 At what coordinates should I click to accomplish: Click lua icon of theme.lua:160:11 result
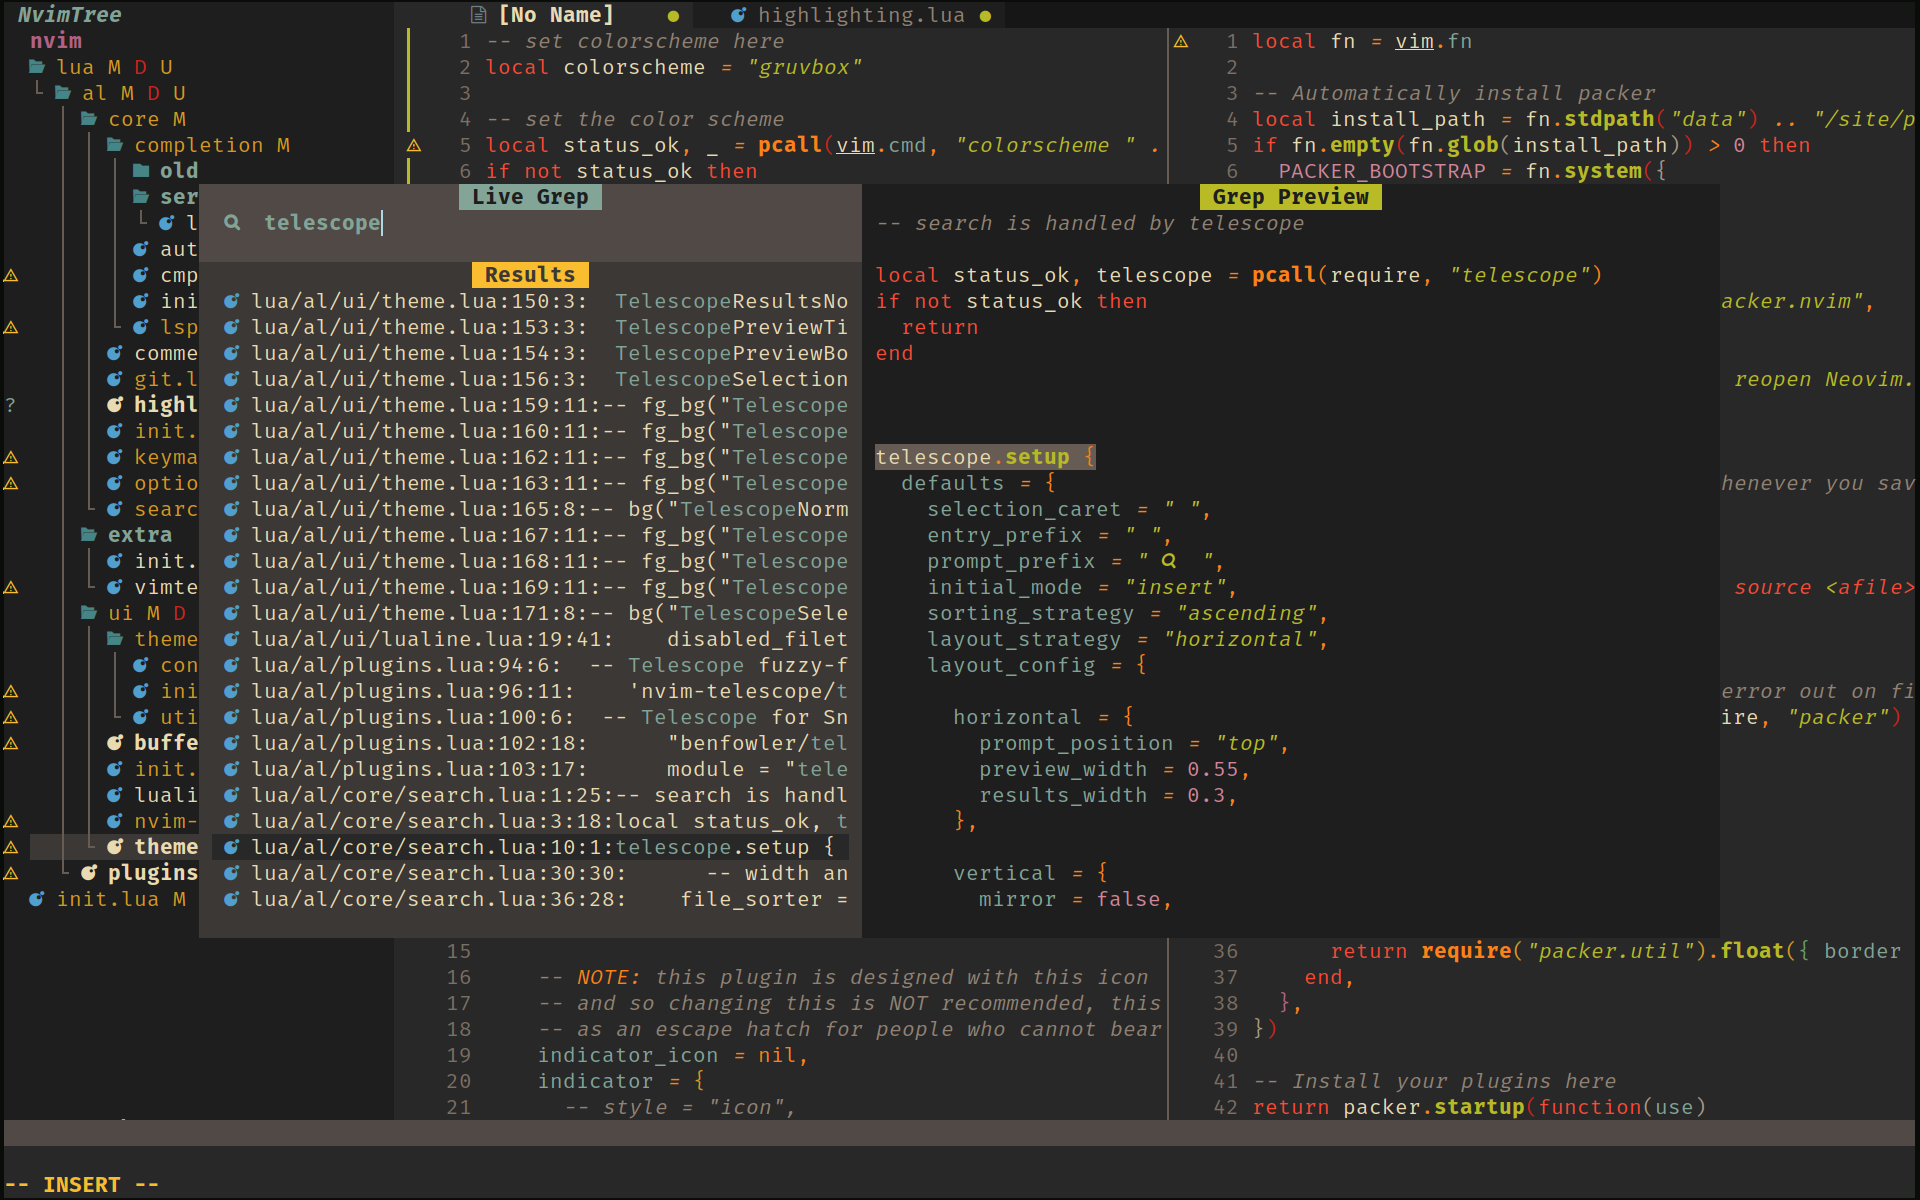(x=231, y=431)
